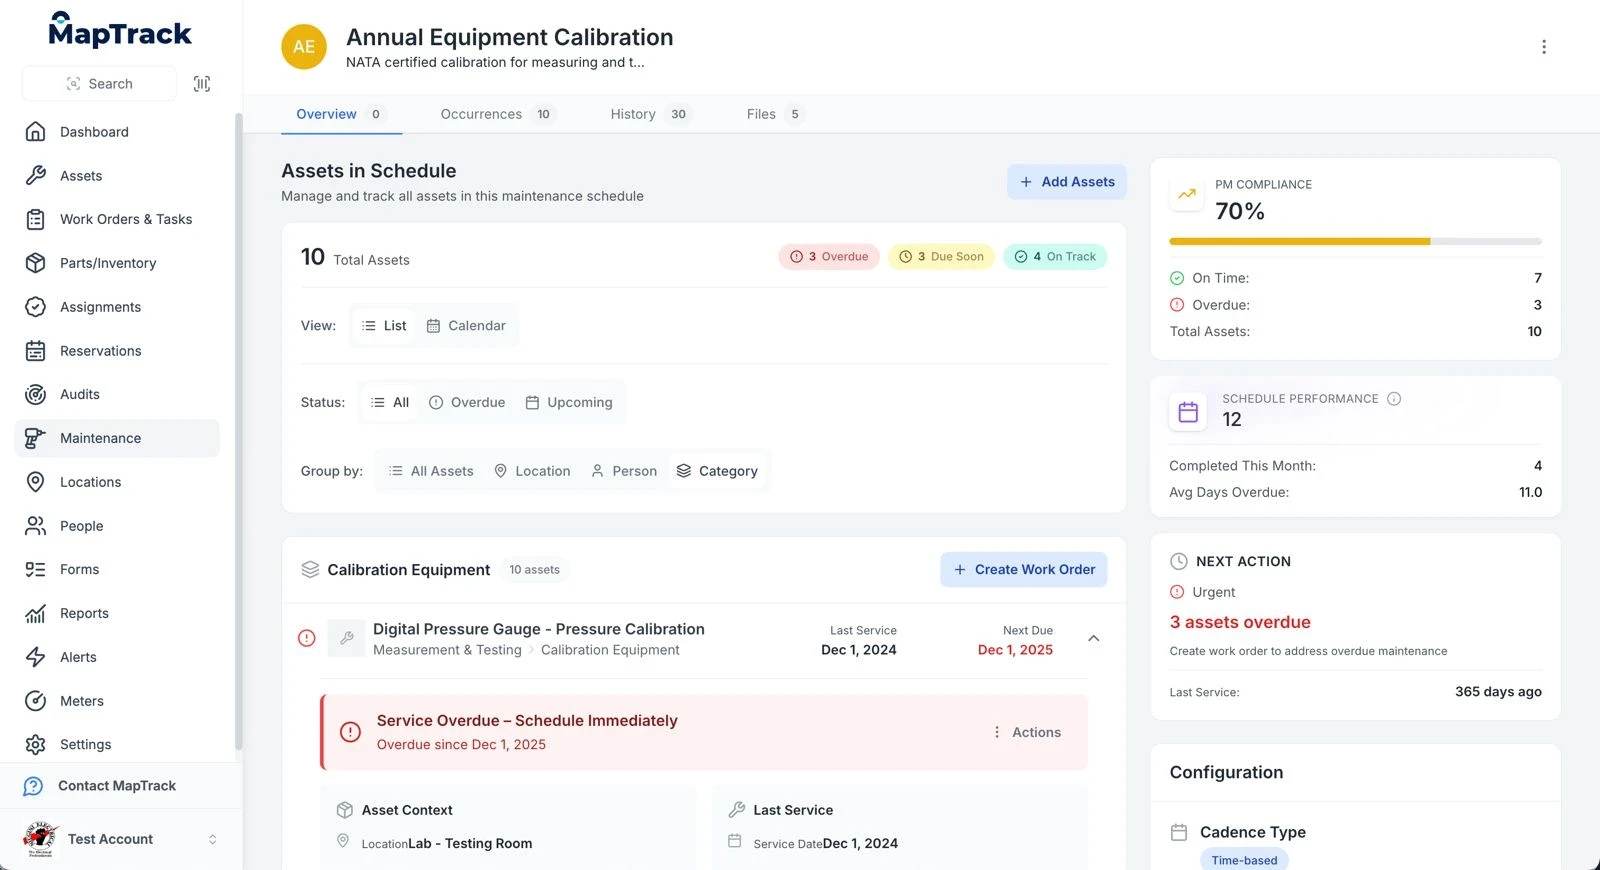Click the Schedule Performance info icon
This screenshot has height=870, width=1600.
(x=1394, y=399)
